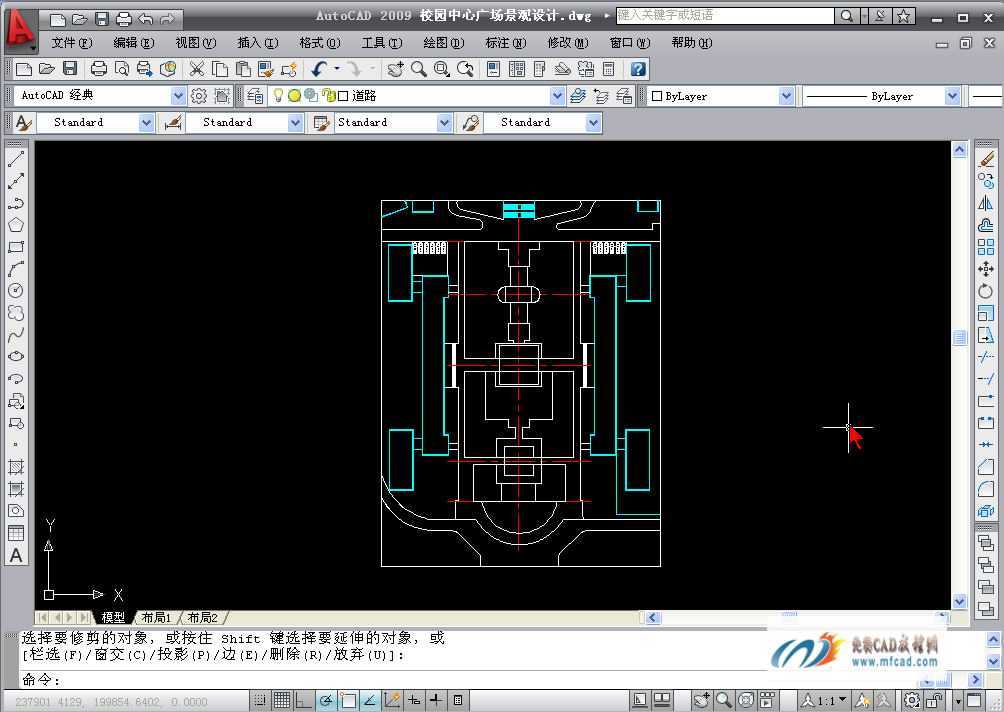Toggle Snap mode in the status bar
Viewport: 1004px width, 712px height.
[x=259, y=700]
